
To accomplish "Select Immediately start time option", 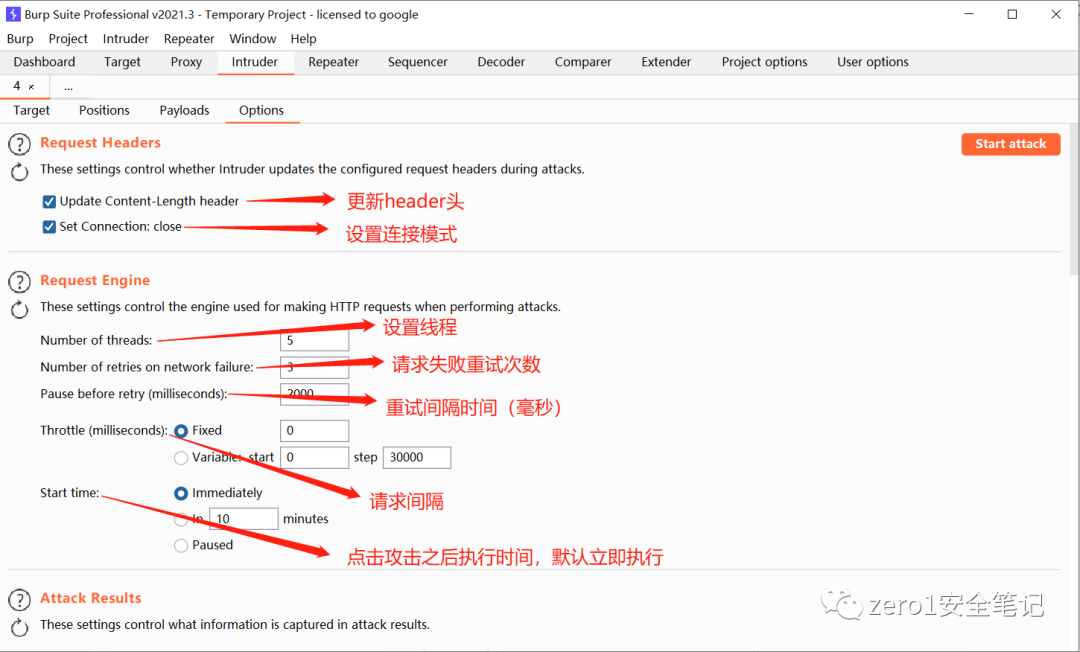I will click(x=181, y=494).
